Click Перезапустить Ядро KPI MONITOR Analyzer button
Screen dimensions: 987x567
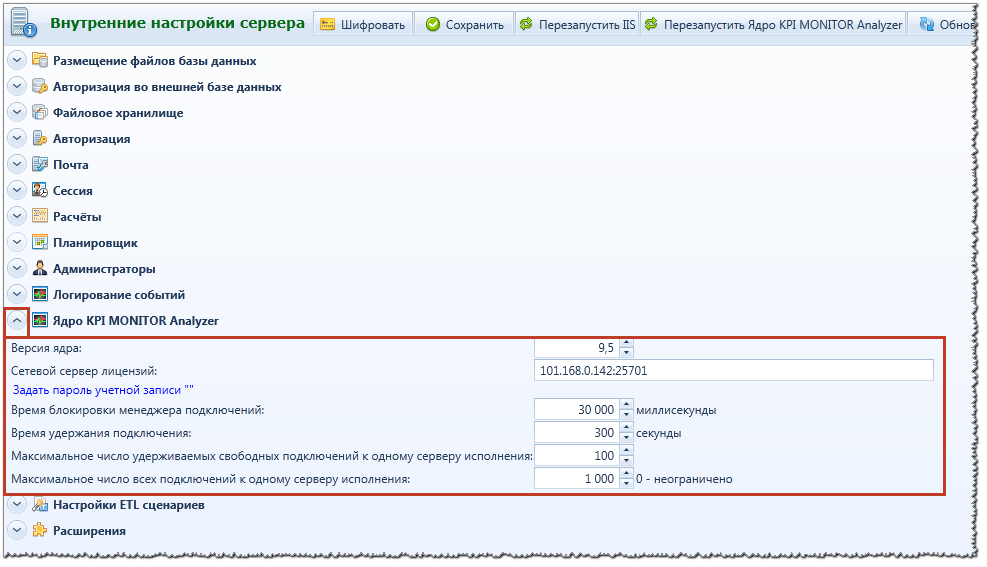click(x=773, y=25)
